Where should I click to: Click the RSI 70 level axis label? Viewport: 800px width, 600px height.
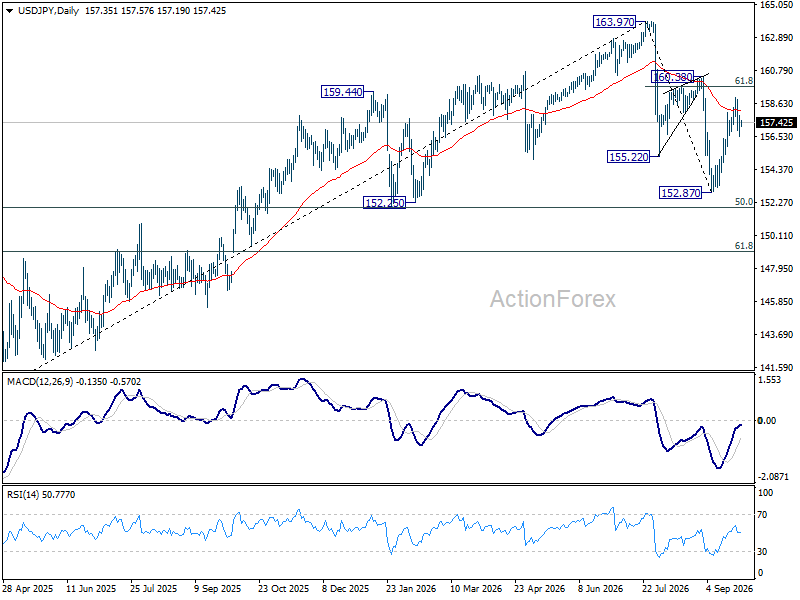click(762, 515)
